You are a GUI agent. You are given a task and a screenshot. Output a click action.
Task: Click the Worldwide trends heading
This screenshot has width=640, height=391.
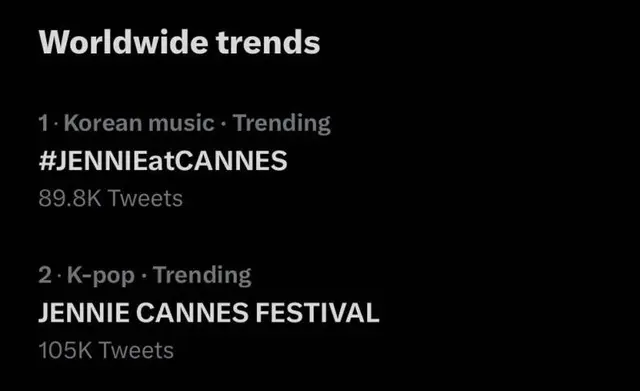179,42
